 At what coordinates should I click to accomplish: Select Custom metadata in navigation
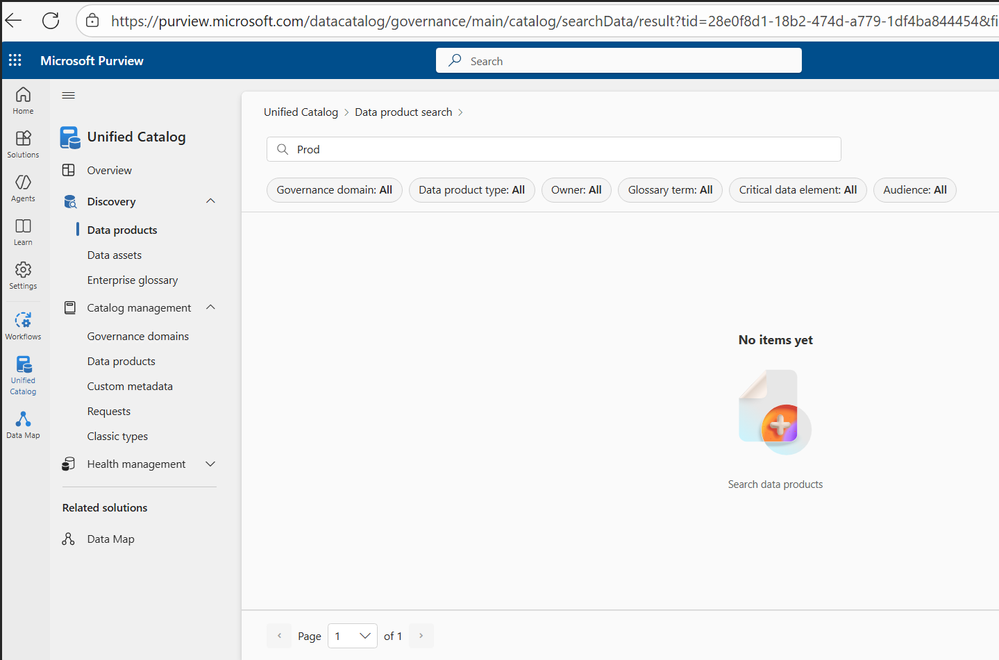click(130, 386)
